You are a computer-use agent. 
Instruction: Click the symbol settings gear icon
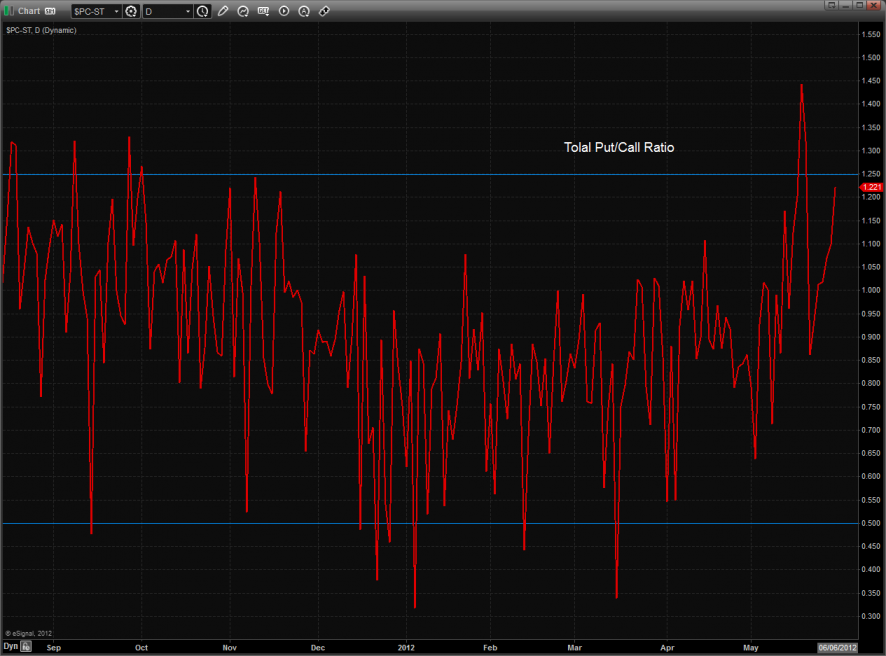click(131, 11)
